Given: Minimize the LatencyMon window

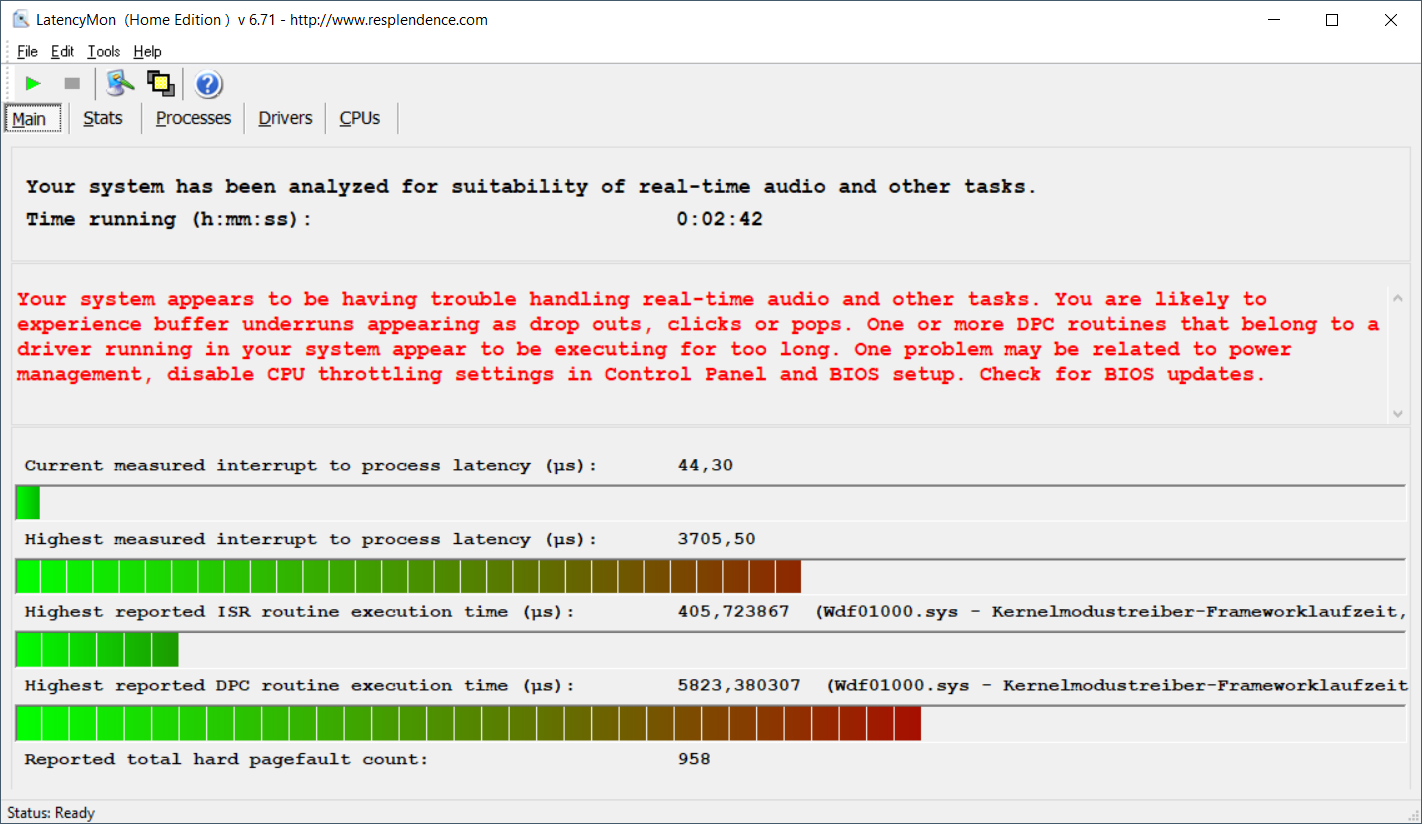Looking at the screenshot, I should pyautogui.click(x=1274, y=20).
